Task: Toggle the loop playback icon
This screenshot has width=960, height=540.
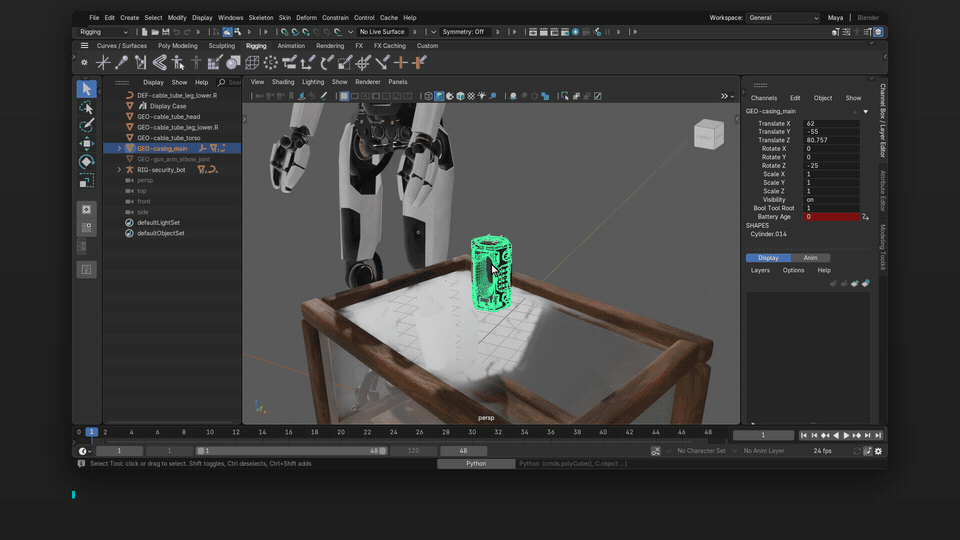Action: click(857, 451)
